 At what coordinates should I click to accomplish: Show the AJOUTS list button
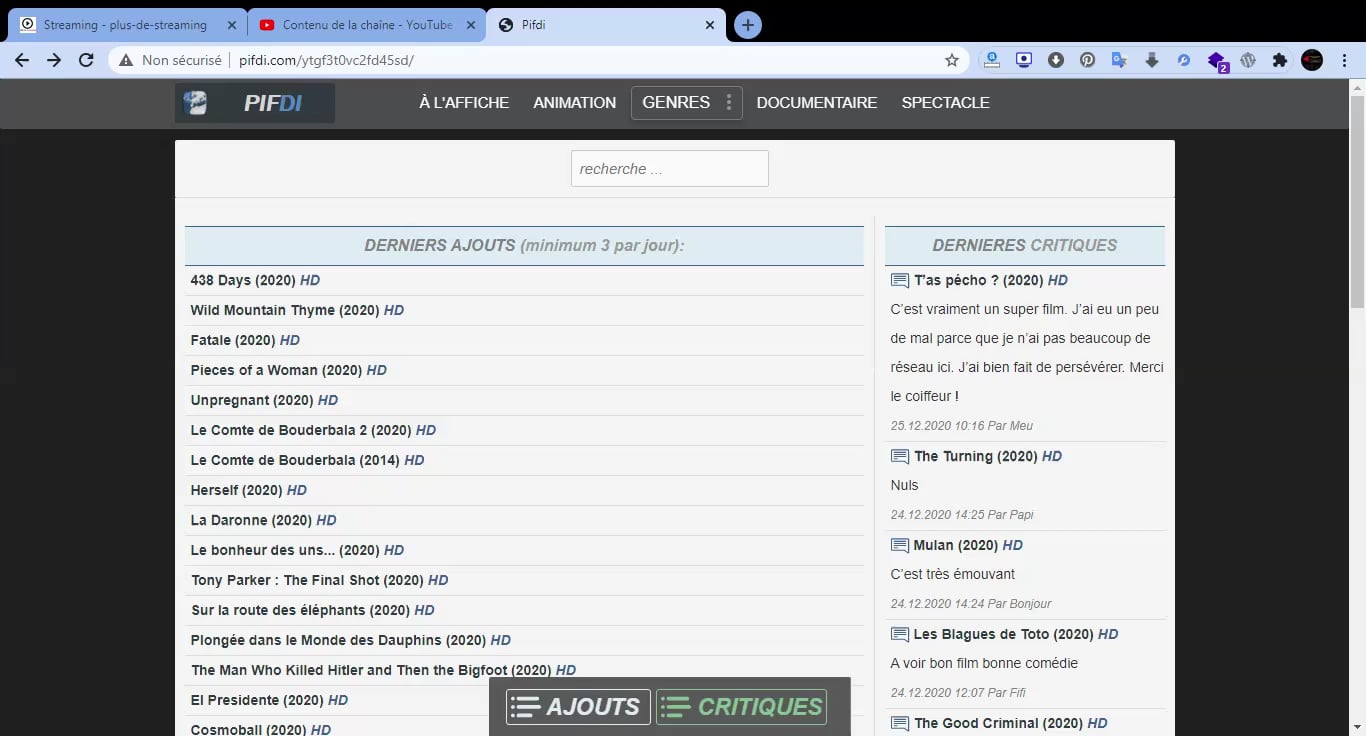click(578, 707)
